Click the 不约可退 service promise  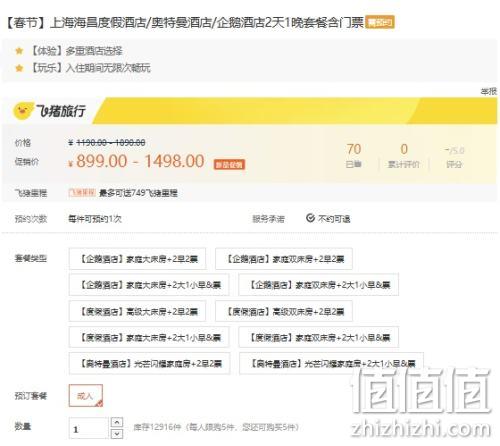(x=328, y=219)
